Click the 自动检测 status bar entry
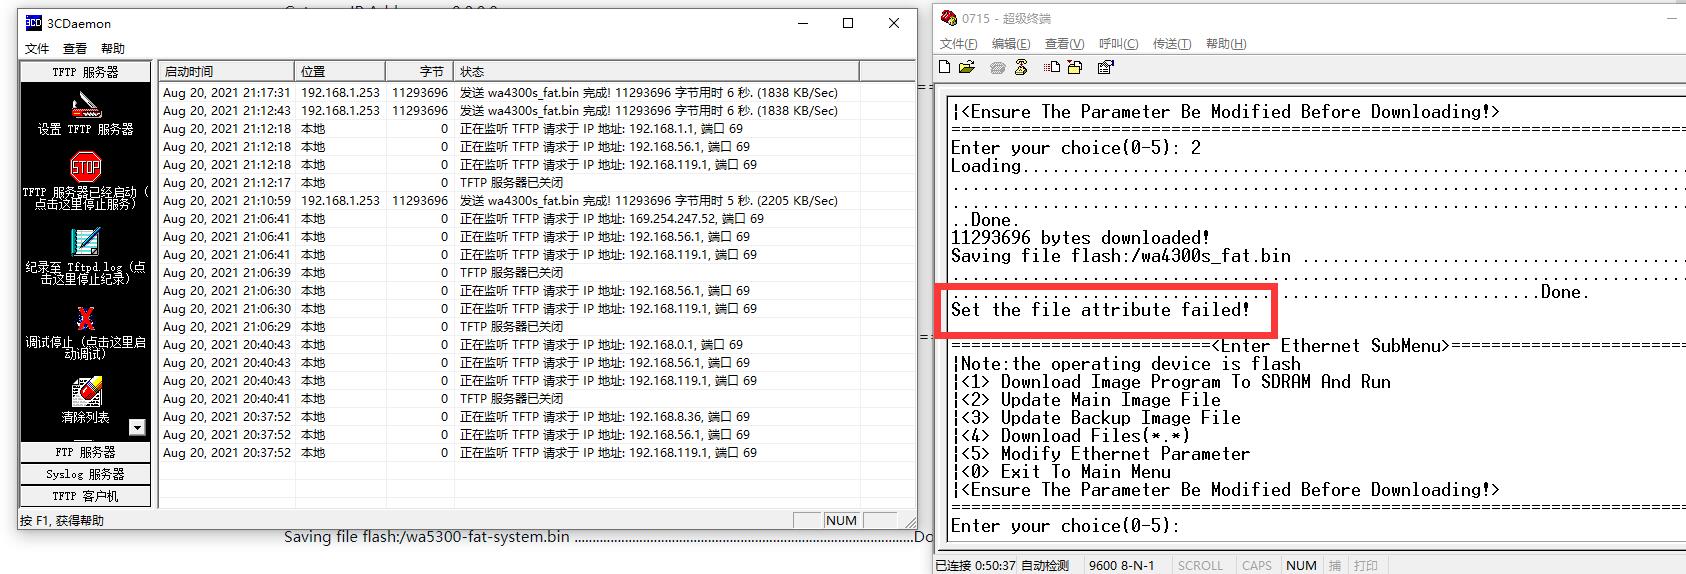The height and width of the screenshot is (574, 1686). tap(1045, 565)
